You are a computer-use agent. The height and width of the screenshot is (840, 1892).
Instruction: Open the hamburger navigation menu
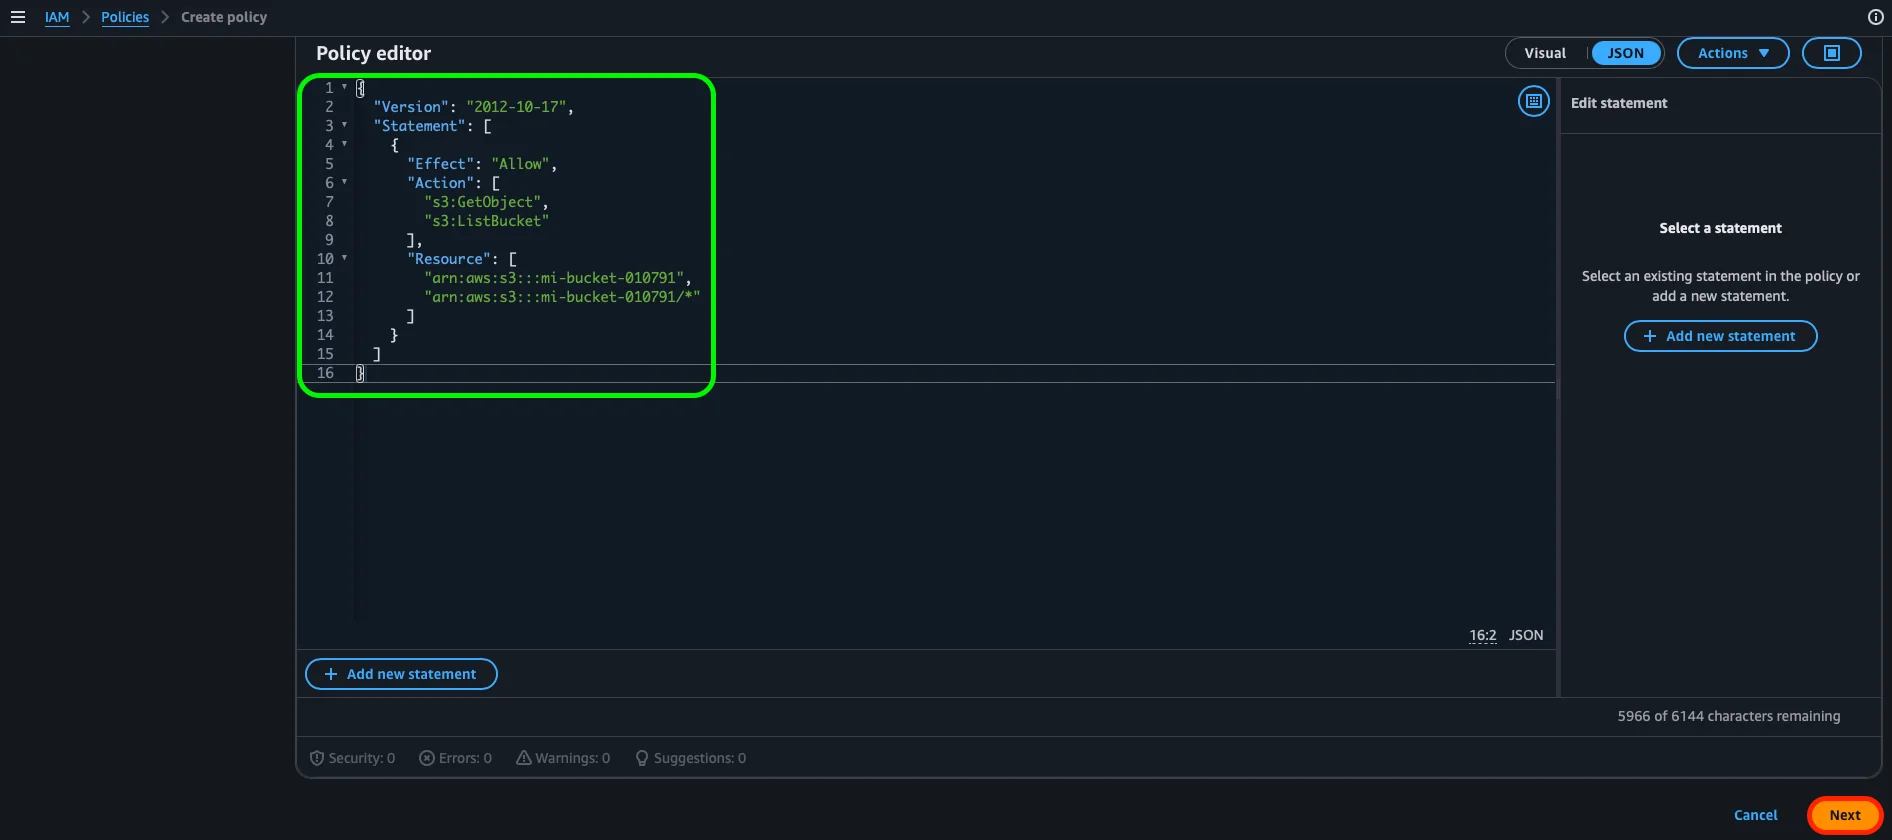(17, 17)
